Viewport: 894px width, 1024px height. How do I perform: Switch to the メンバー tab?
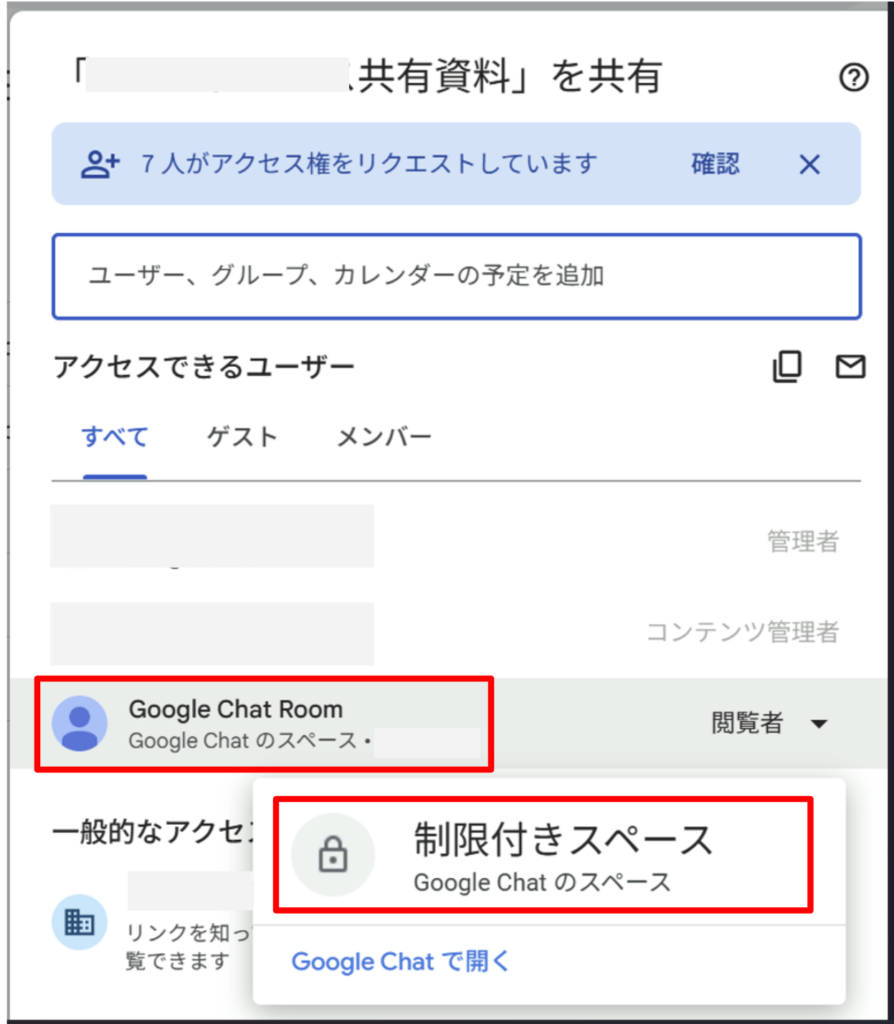[x=384, y=436]
